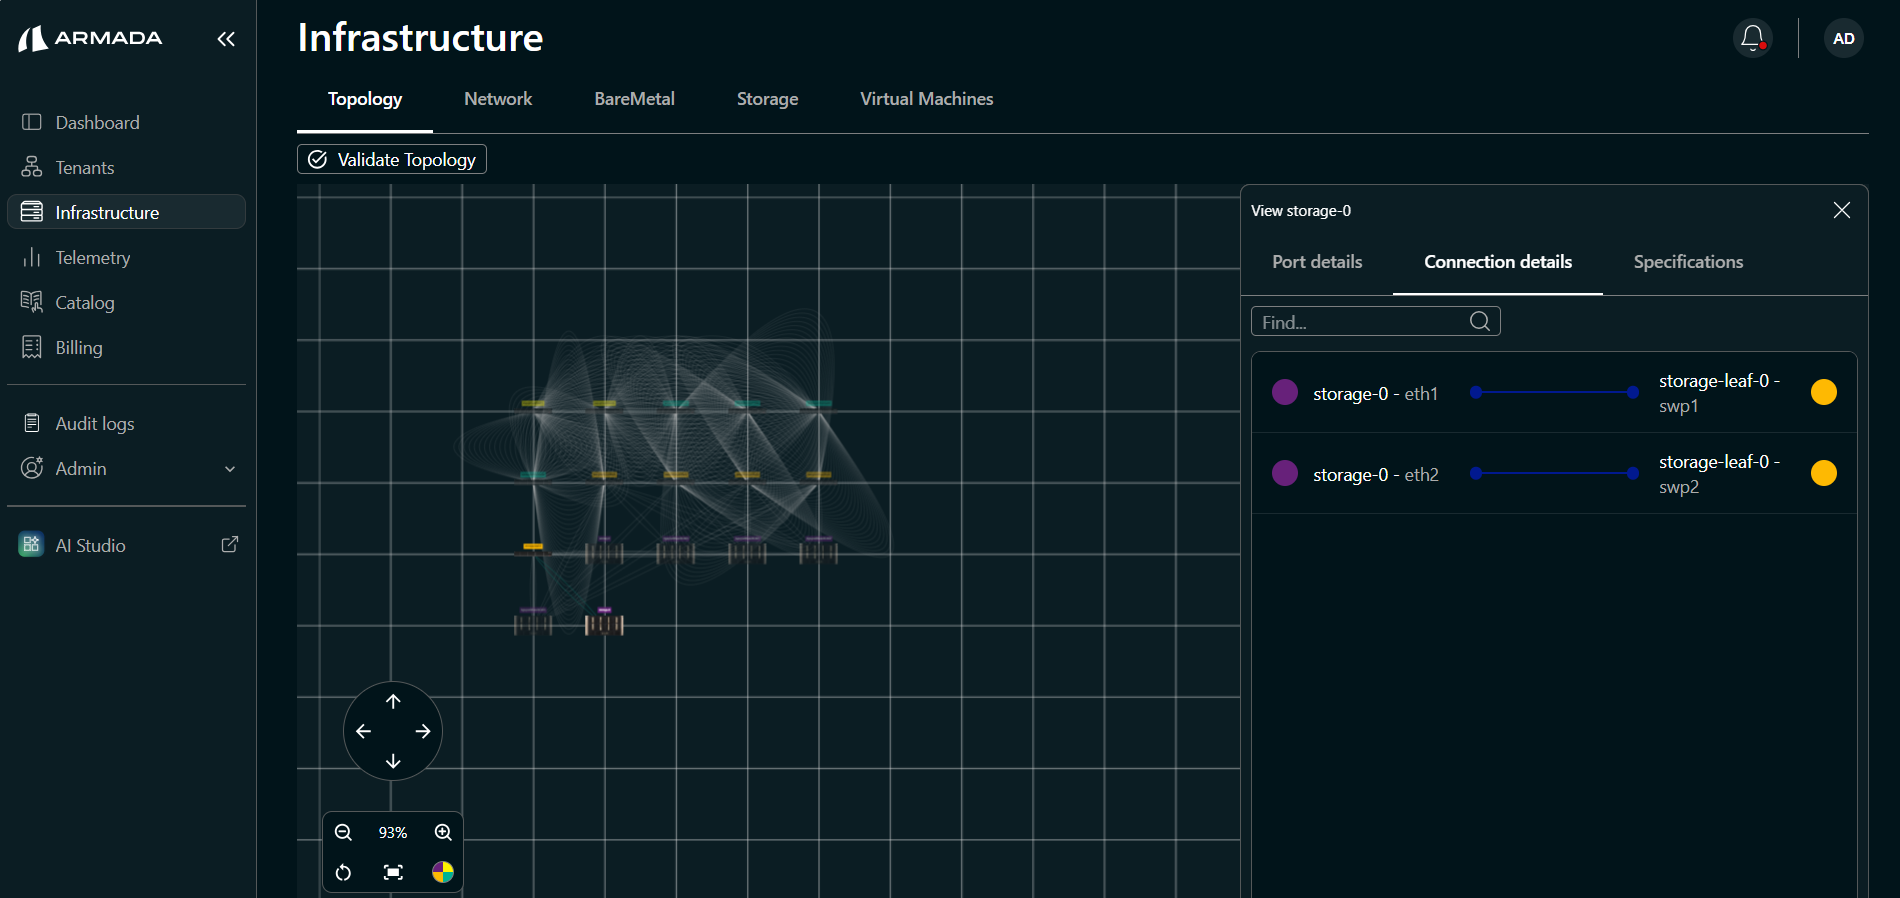Close the View storage-0 panel
Image resolution: width=1900 pixels, height=898 pixels.
[1841, 210]
